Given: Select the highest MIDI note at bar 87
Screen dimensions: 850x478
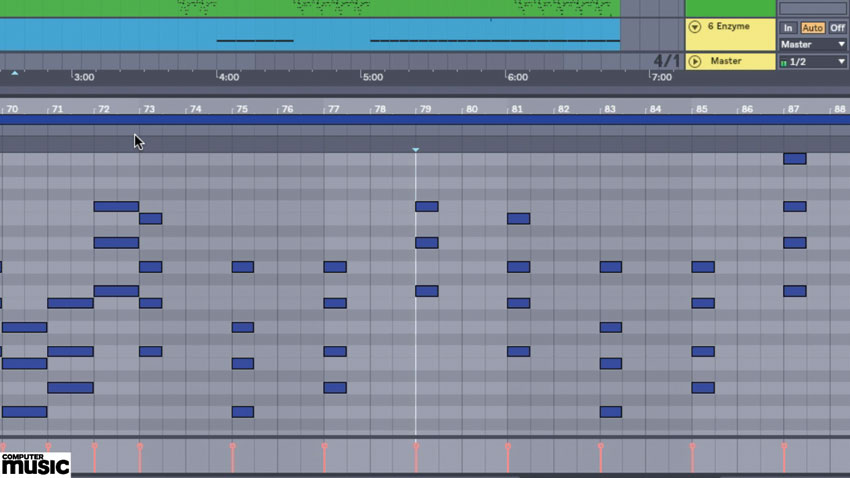Looking at the screenshot, I should tap(795, 159).
